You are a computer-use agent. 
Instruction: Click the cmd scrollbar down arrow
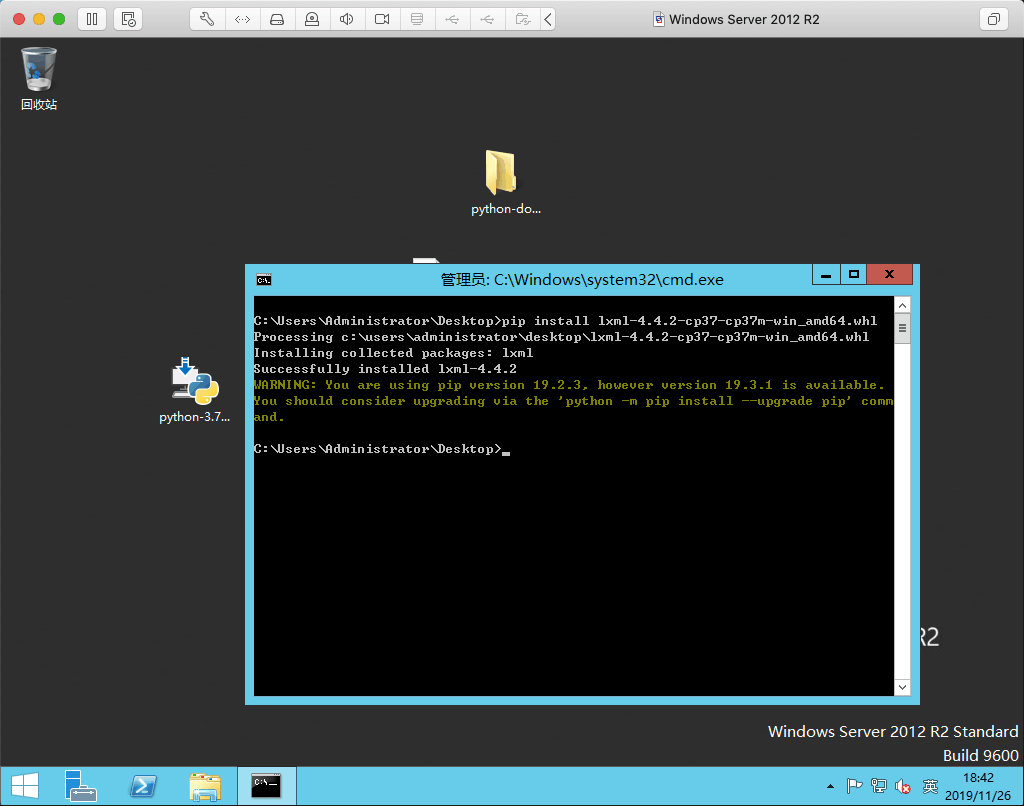[x=903, y=686]
